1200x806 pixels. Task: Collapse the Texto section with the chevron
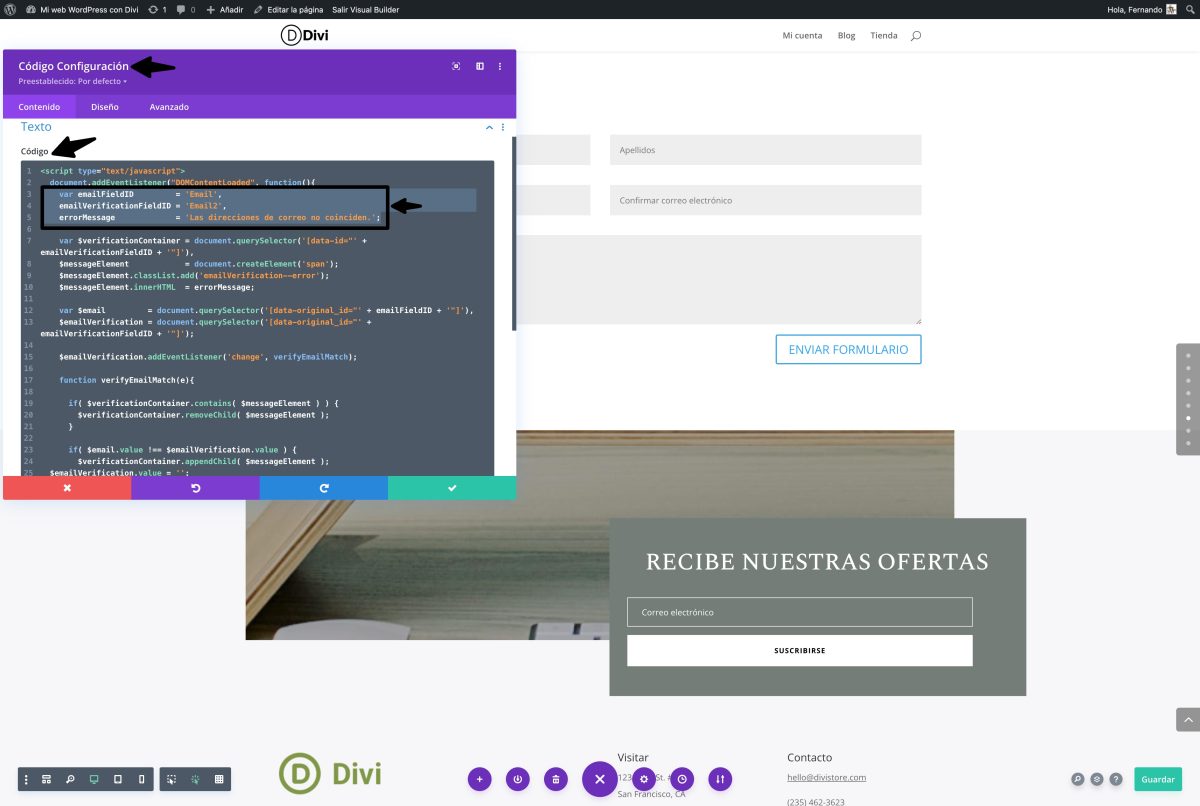(x=489, y=127)
